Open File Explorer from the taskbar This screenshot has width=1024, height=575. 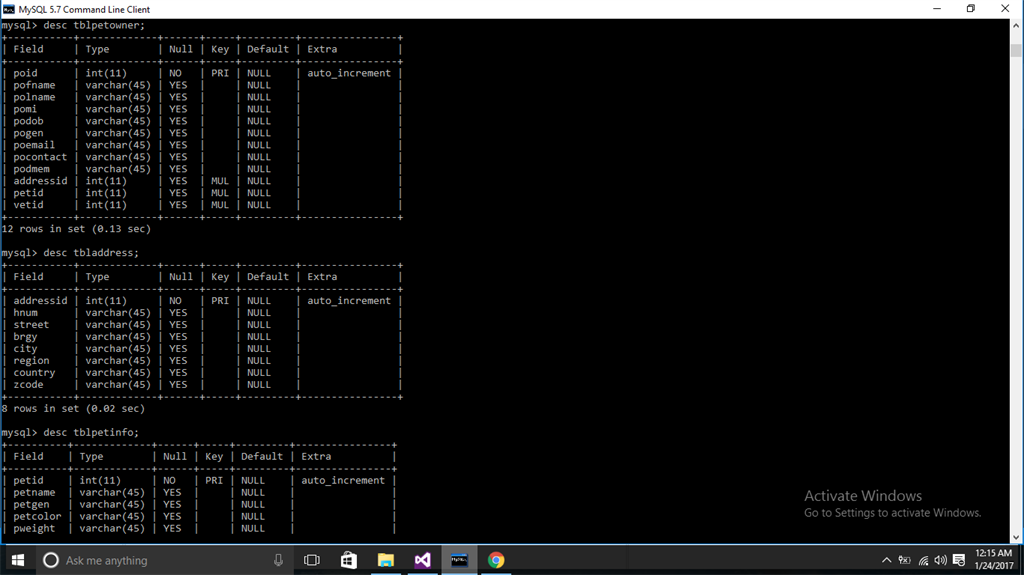(x=385, y=560)
